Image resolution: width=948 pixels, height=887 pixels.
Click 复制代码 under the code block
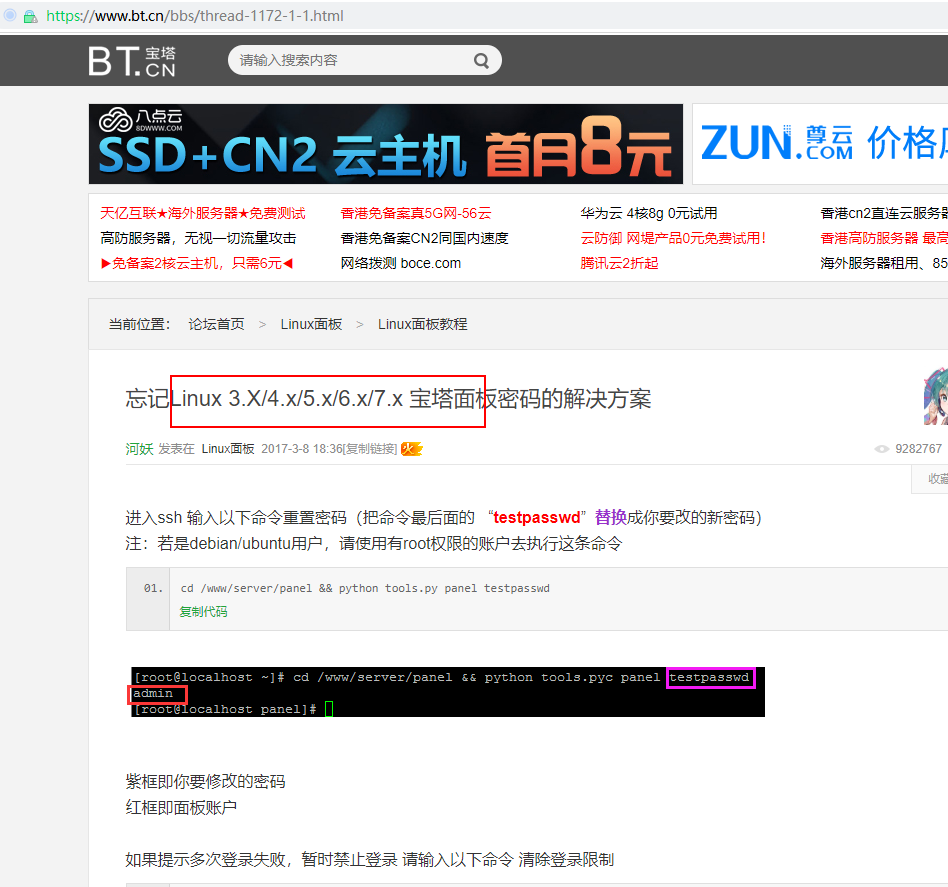pyautogui.click(x=203, y=611)
